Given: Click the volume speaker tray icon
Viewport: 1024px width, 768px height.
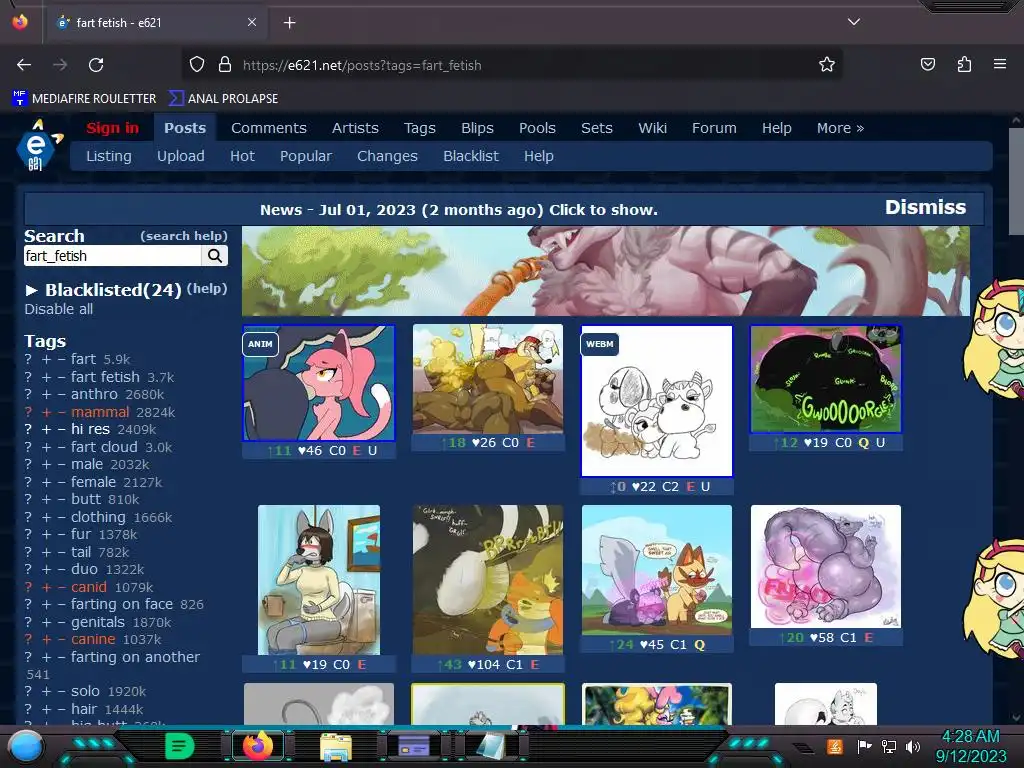Looking at the screenshot, I should pyautogui.click(x=913, y=746).
